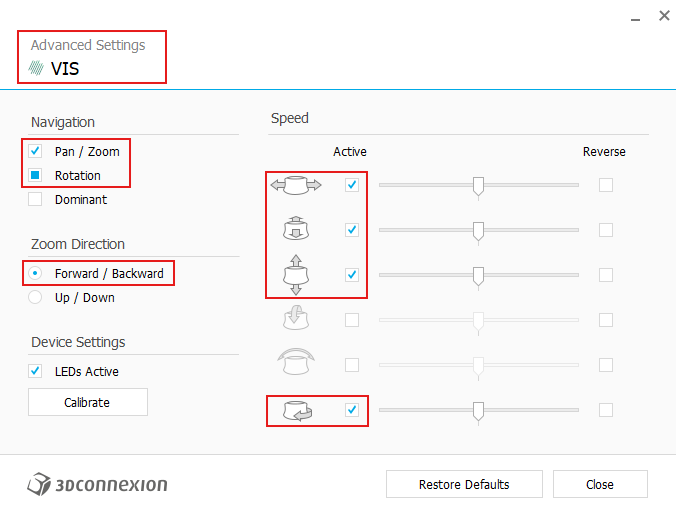
Task: Disable the Active checkbox for spin rotation
Action: coord(352,409)
